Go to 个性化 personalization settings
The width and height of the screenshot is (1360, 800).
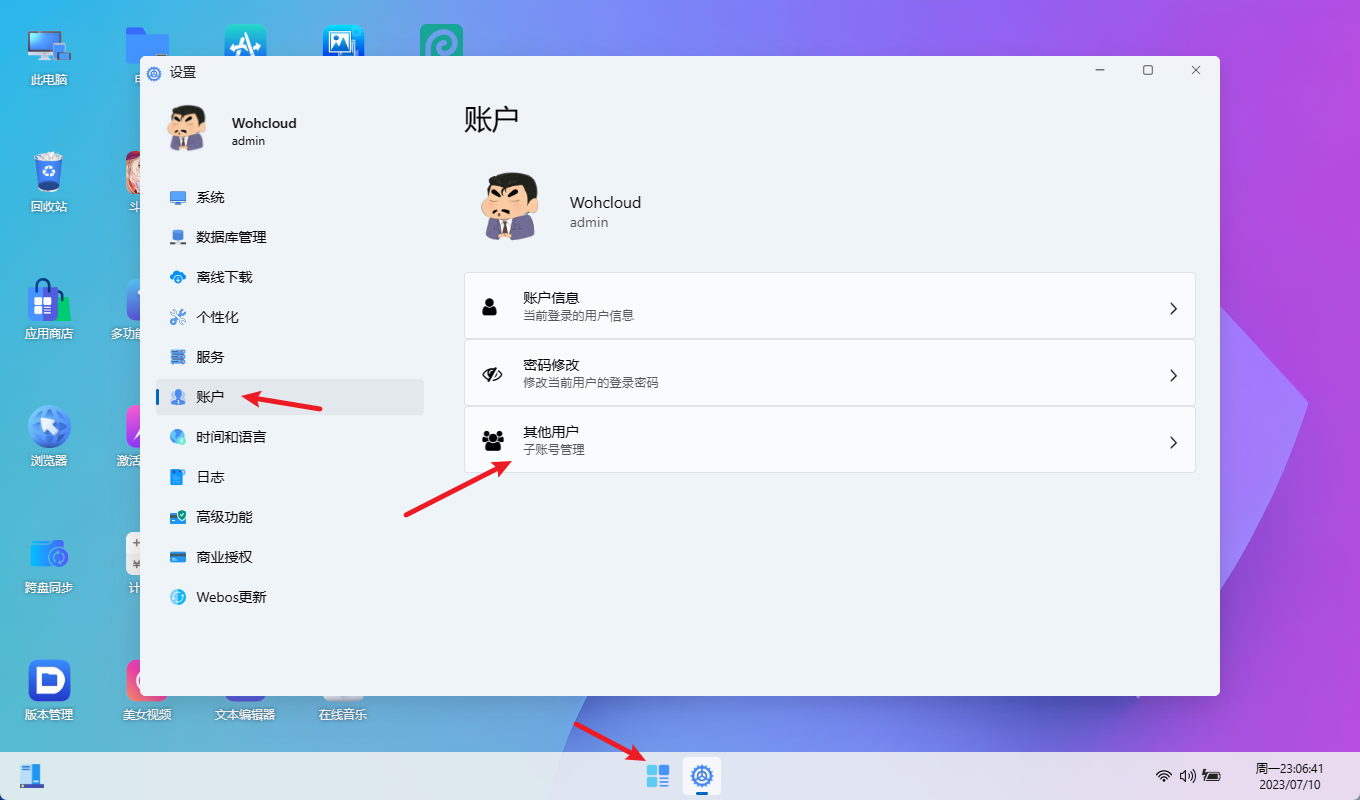(217, 317)
